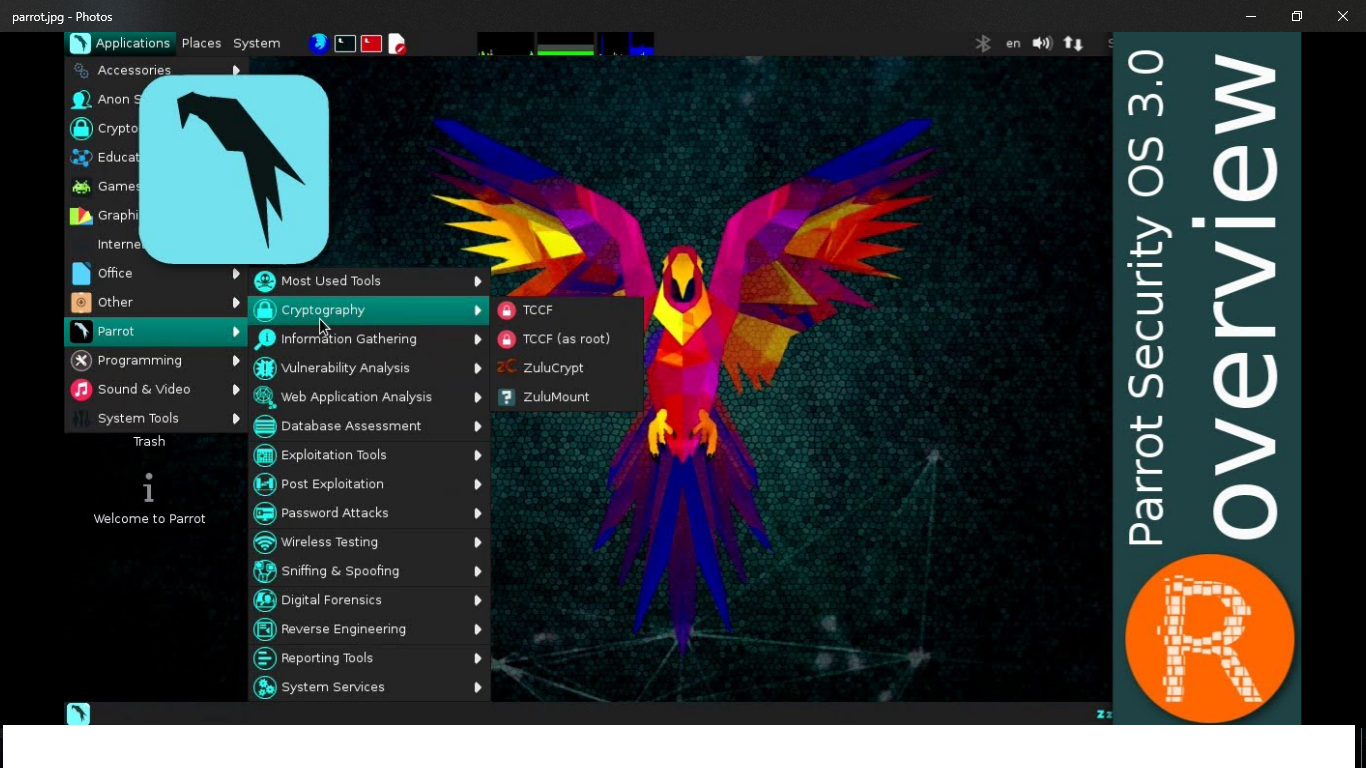Click the Bluetooth tray icon

[983, 43]
